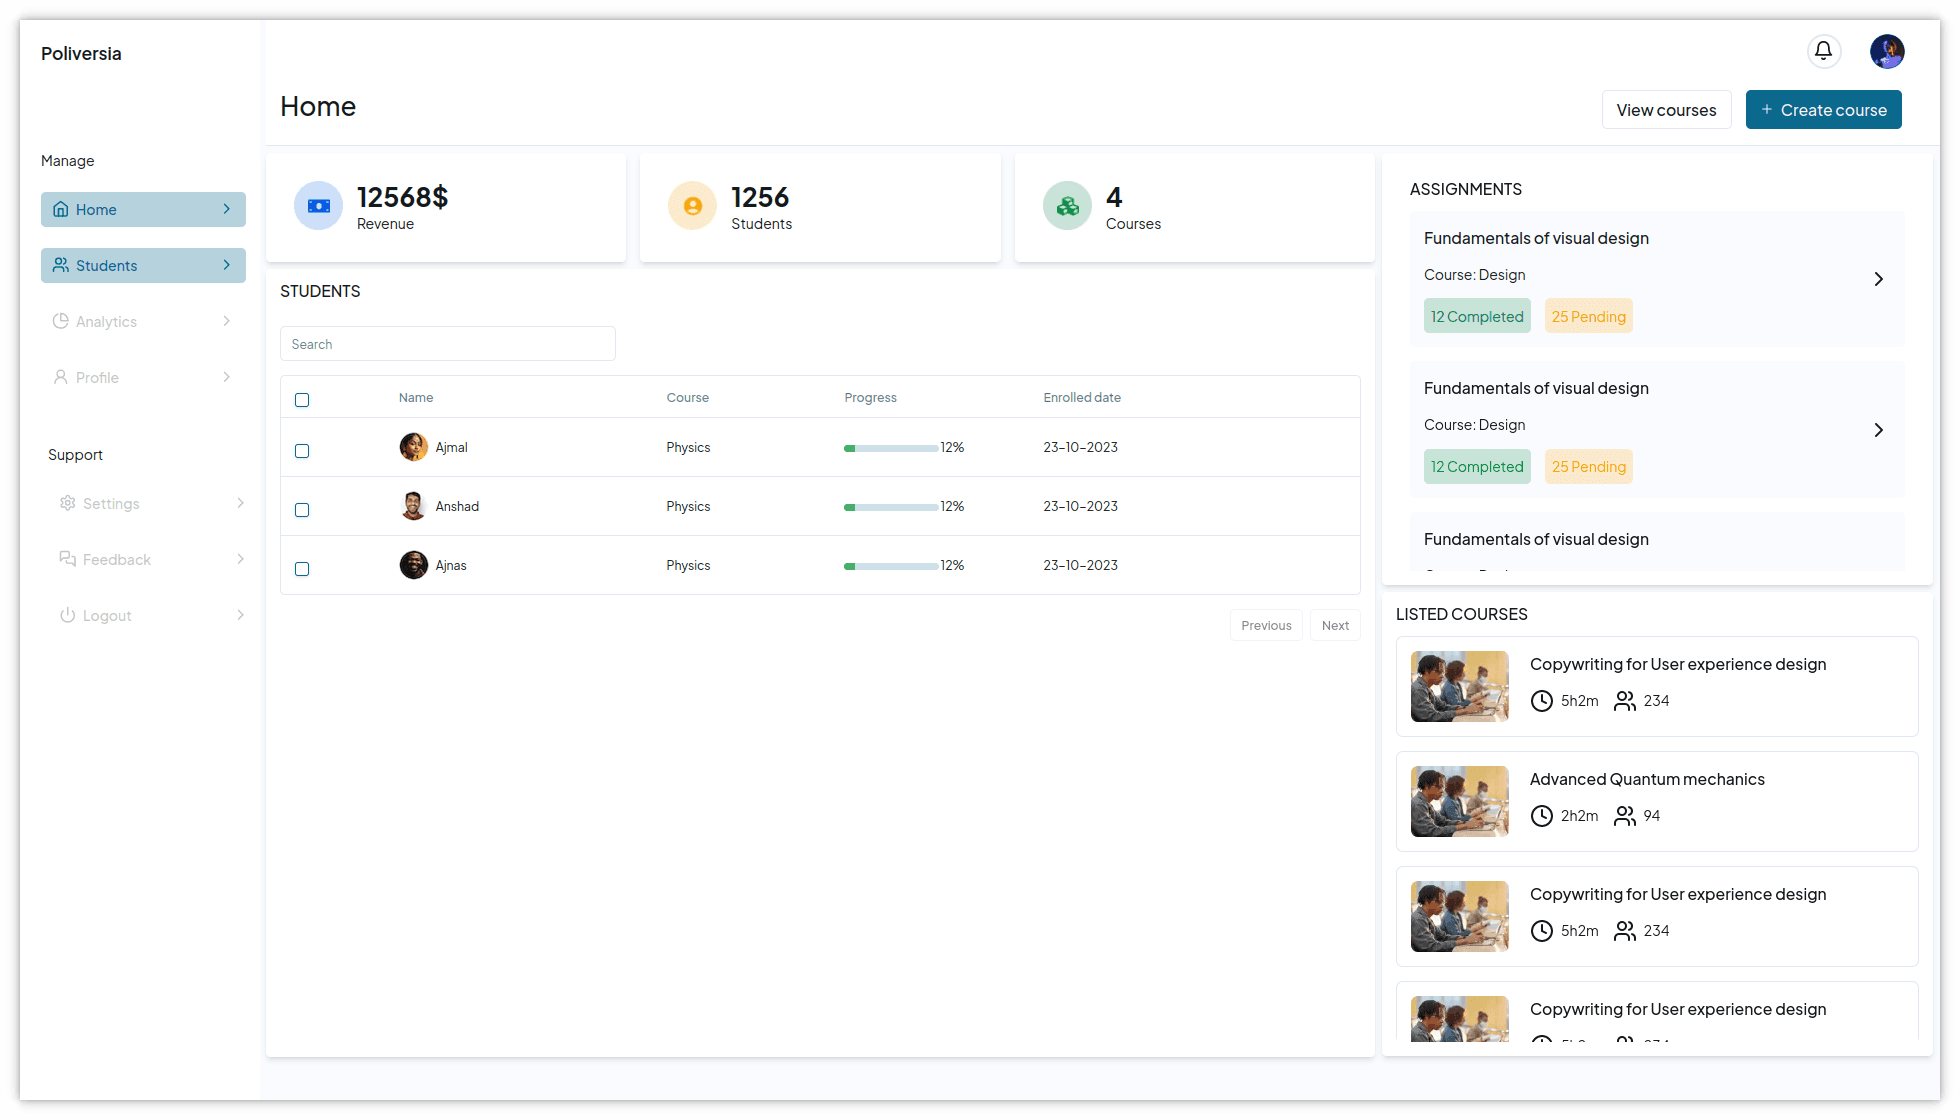Click the notification bell icon
Screen dimensions: 1960x1120
1823,51
